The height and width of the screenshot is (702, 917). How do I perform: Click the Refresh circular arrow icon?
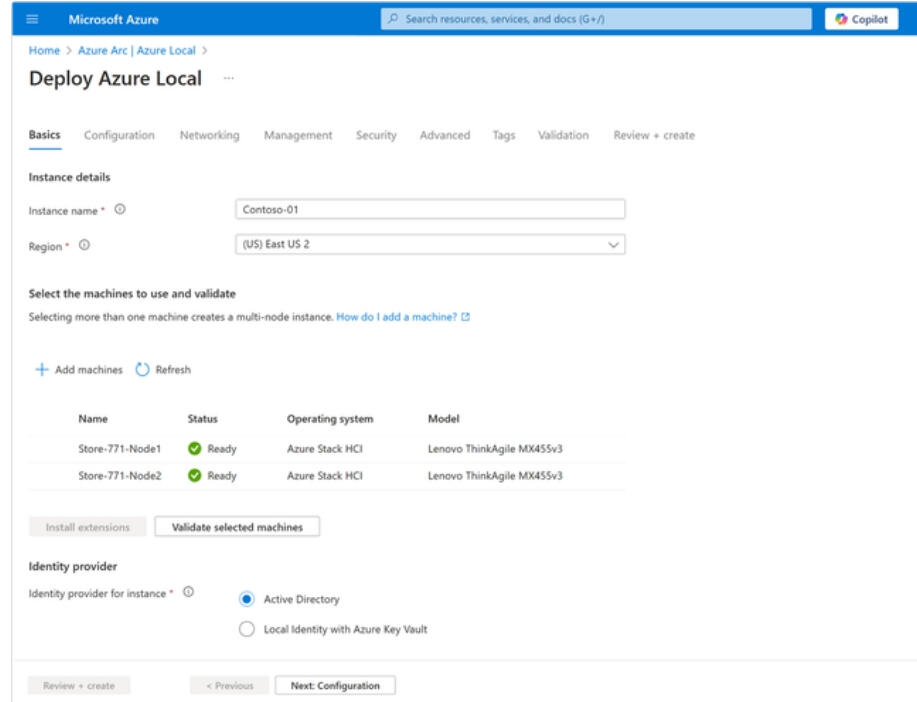(142, 370)
